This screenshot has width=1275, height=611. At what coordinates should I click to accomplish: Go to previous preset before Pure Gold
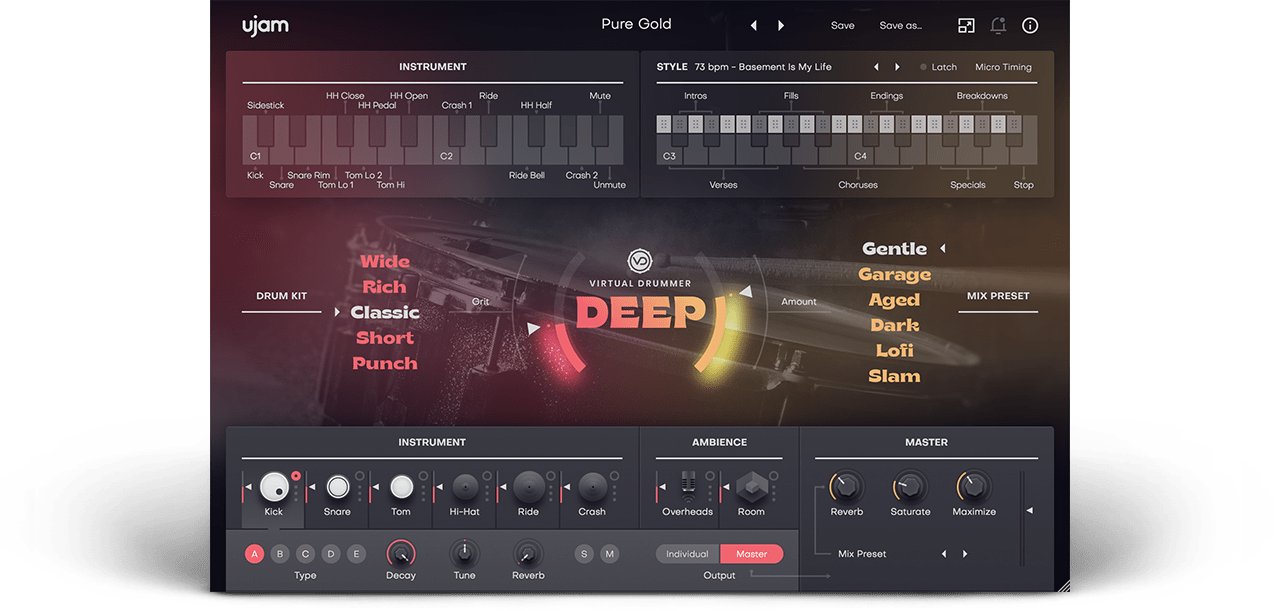coord(754,26)
